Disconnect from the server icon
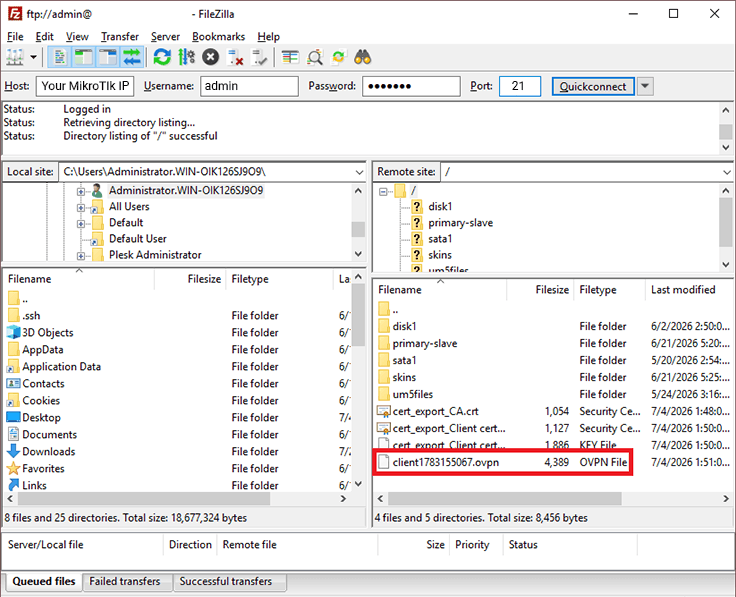Image resolution: width=736 pixels, height=597 pixels. point(235,58)
